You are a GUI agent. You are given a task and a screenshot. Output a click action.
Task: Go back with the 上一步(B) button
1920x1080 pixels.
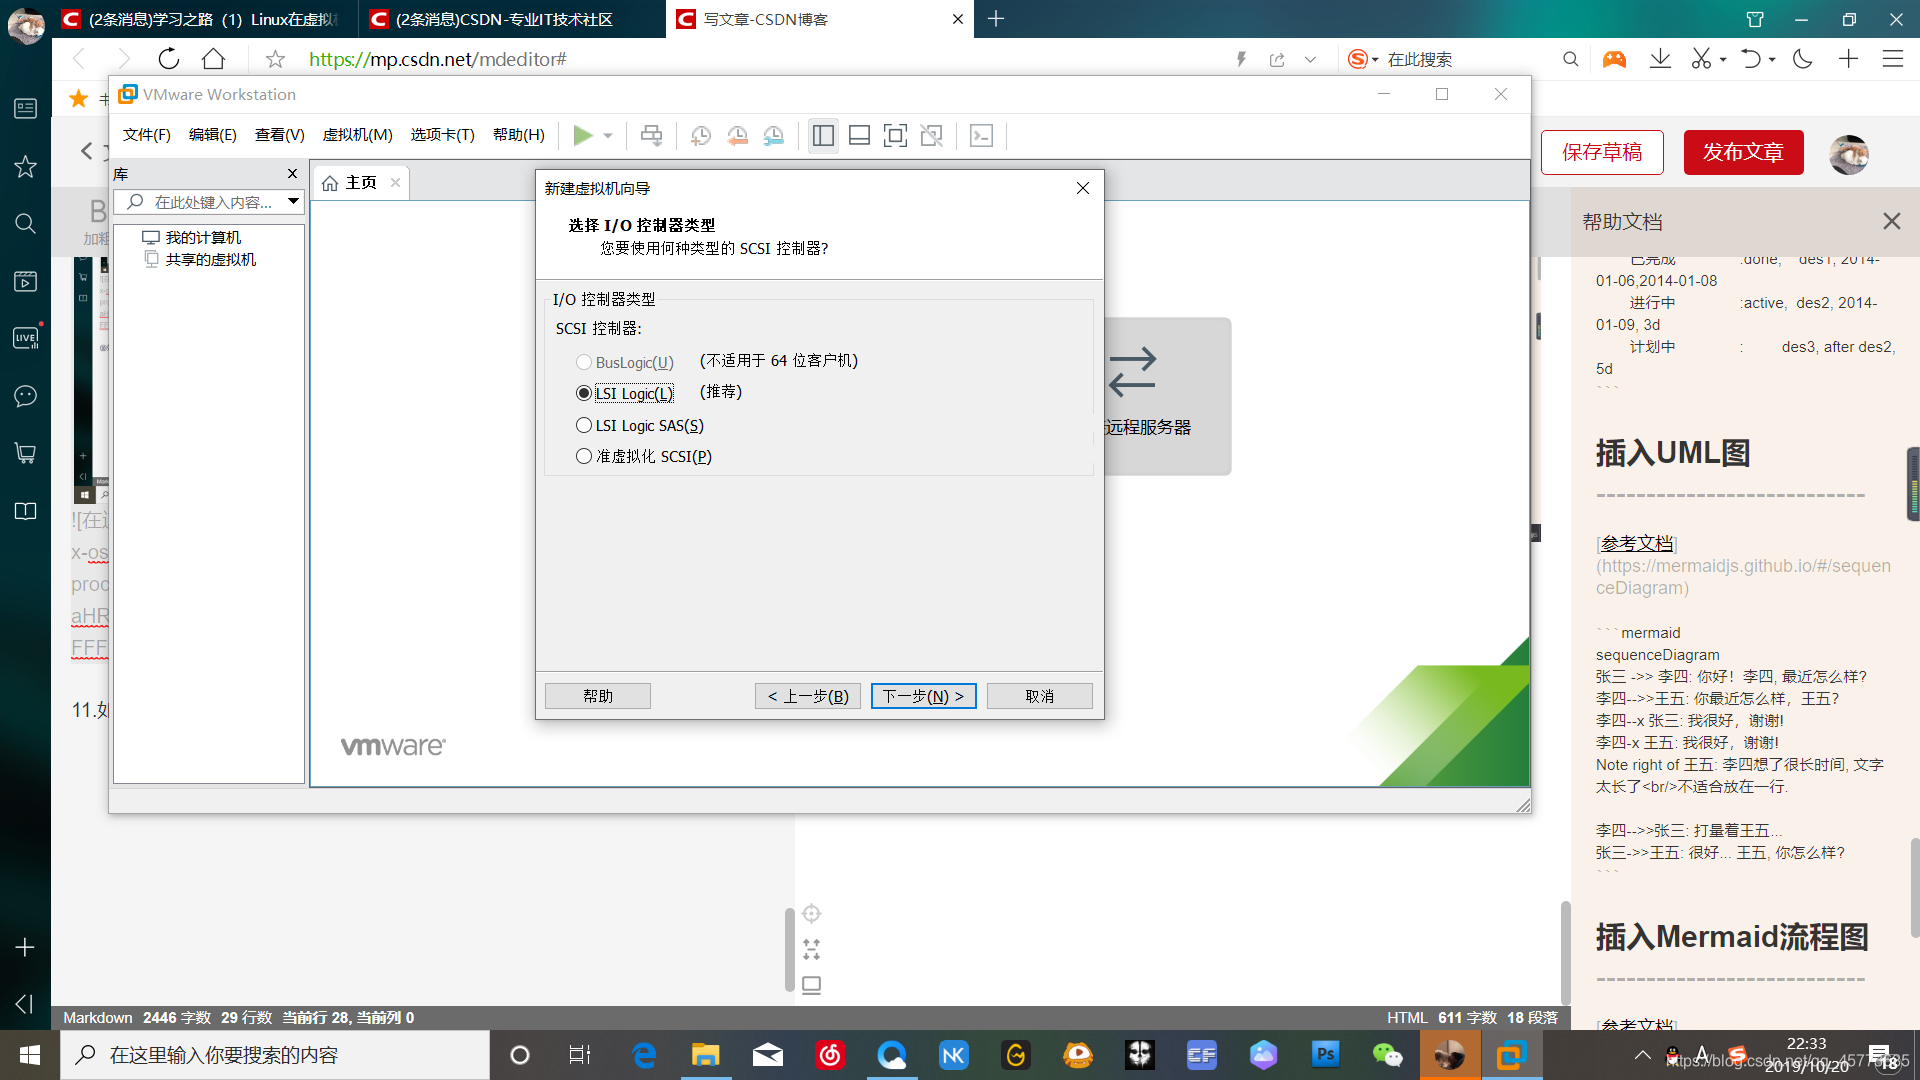pos(807,696)
